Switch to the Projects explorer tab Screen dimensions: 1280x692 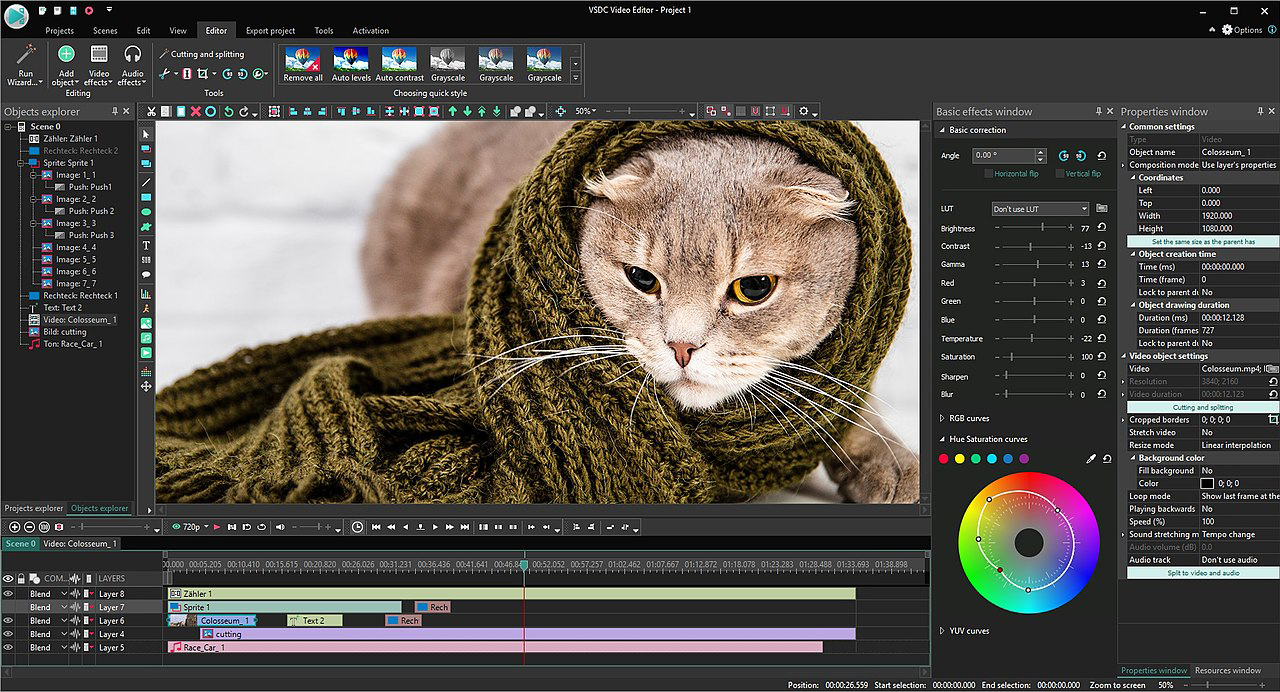point(34,508)
